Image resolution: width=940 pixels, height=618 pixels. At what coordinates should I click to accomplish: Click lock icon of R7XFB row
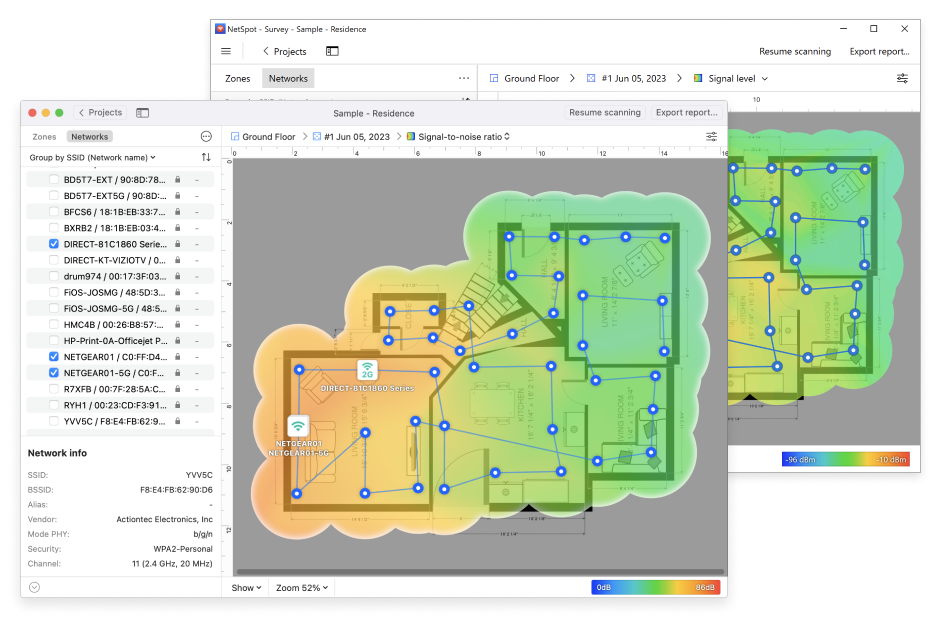point(177,389)
